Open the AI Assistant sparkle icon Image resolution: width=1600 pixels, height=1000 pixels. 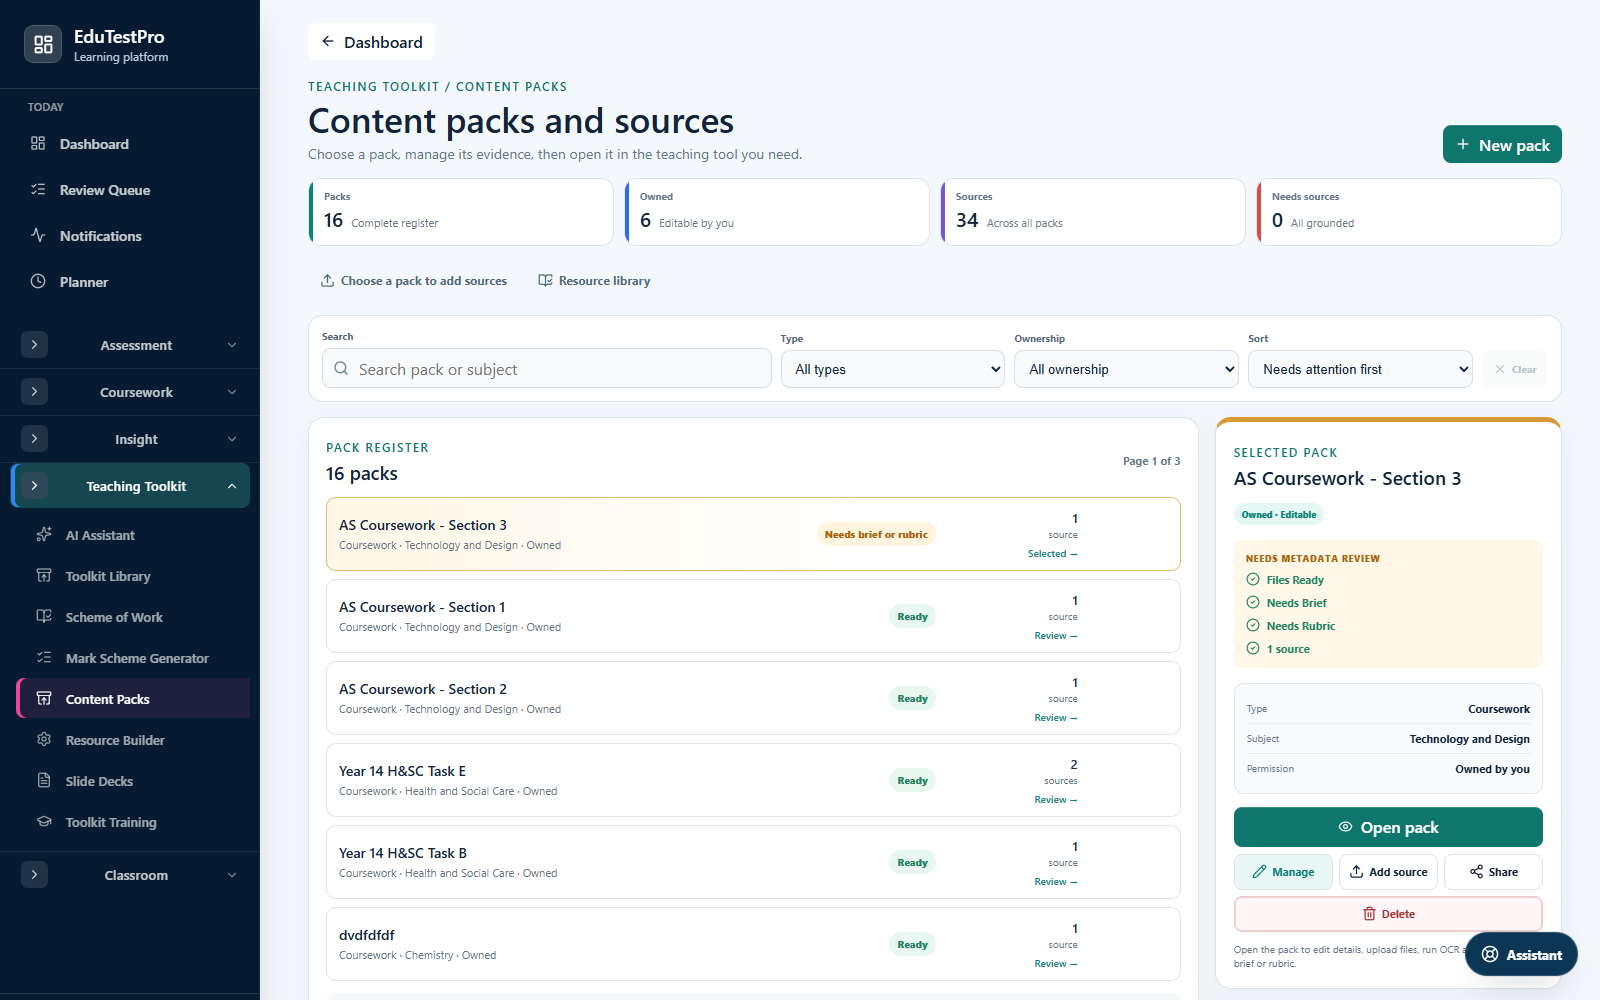click(44, 535)
